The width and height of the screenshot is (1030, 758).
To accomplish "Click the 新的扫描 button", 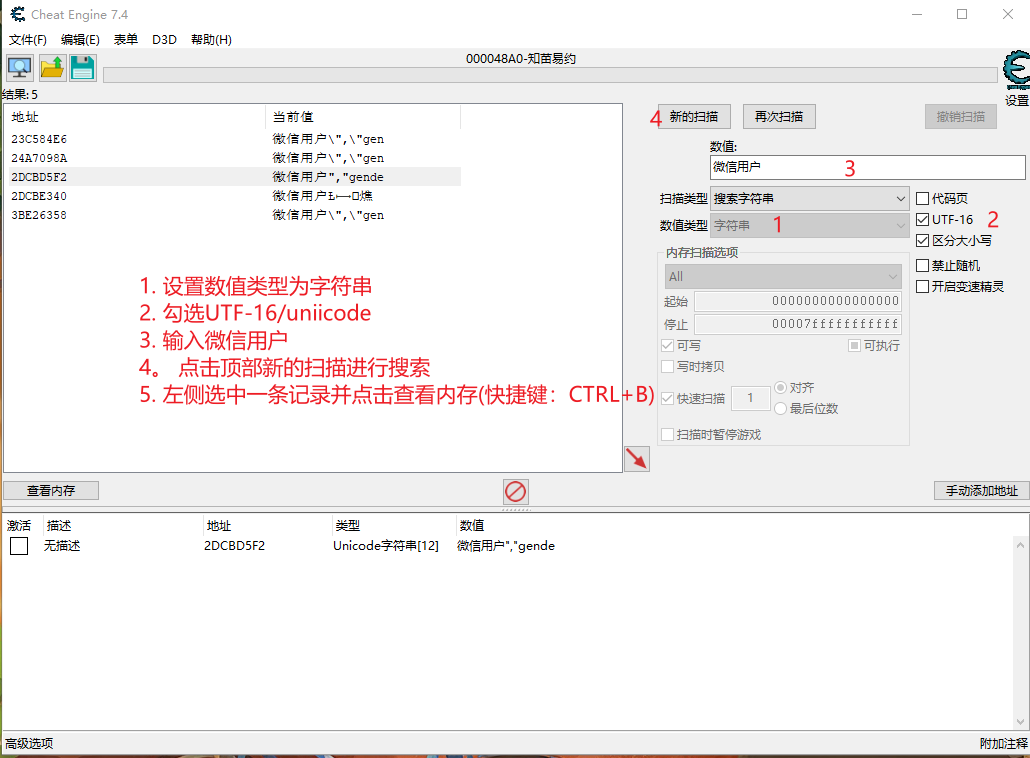I will coord(694,117).
